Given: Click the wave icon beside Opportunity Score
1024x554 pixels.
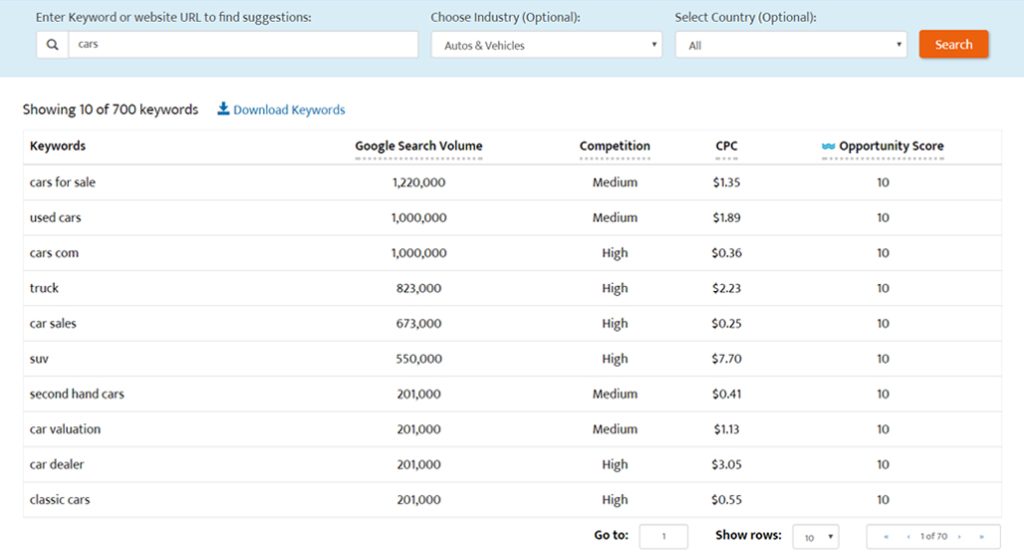Looking at the screenshot, I should coord(828,146).
